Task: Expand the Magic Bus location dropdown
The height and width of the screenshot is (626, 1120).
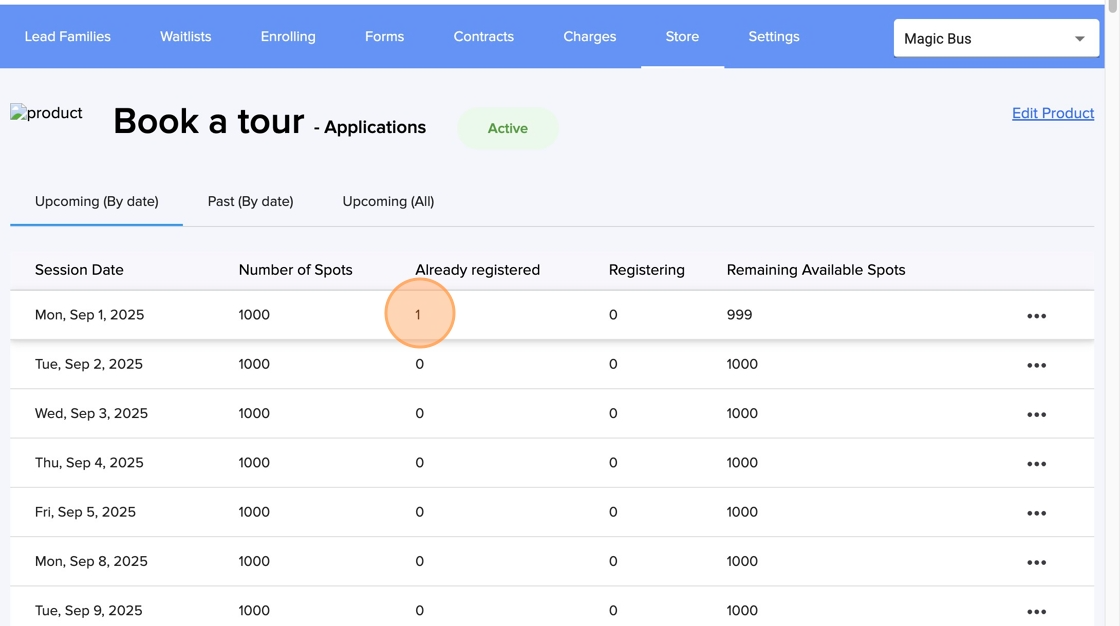Action: click(996, 39)
